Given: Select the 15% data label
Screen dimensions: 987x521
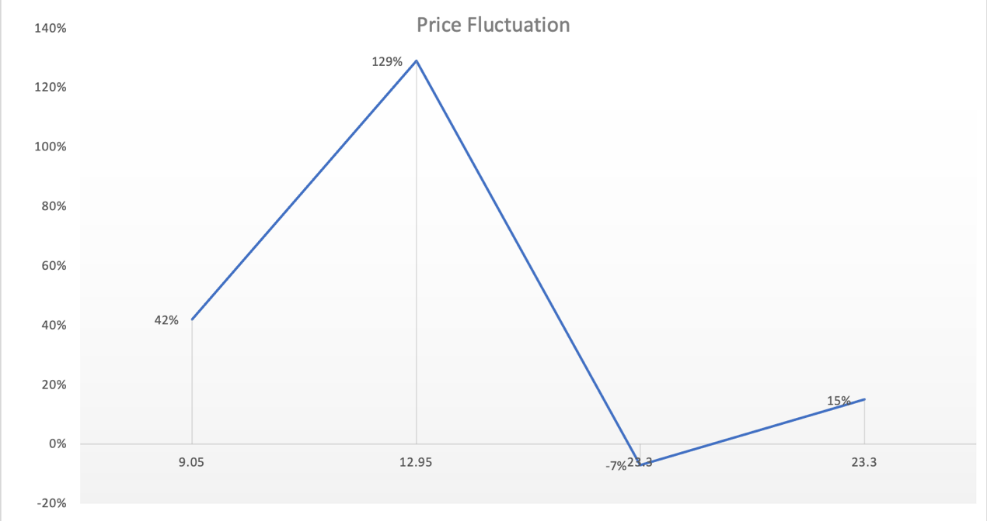Looking at the screenshot, I should coord(838,401).
